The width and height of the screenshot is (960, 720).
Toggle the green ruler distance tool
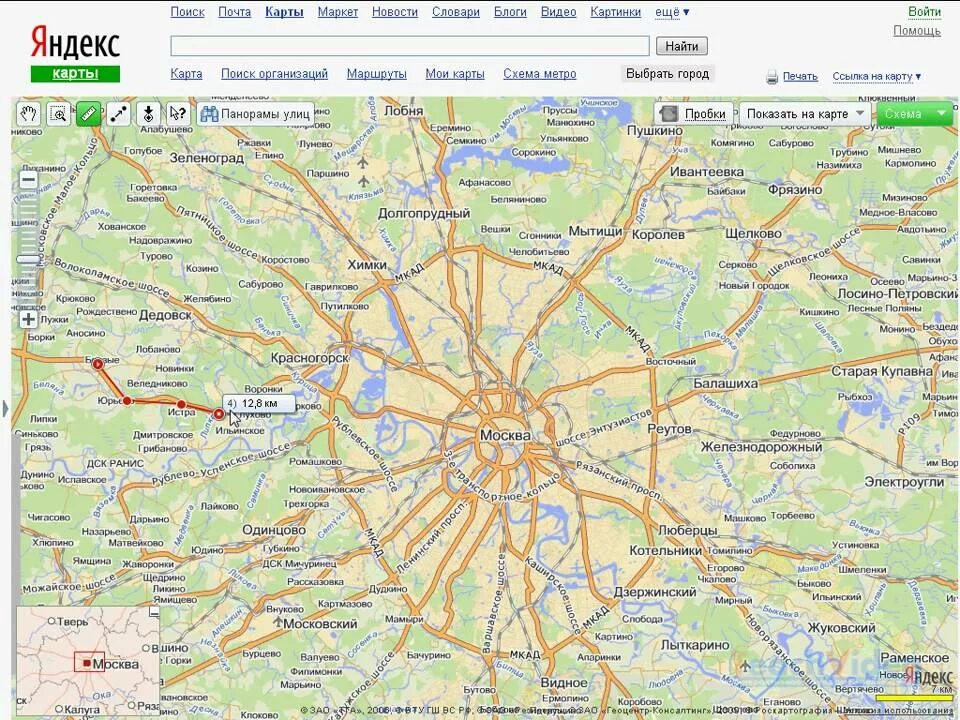88,113
